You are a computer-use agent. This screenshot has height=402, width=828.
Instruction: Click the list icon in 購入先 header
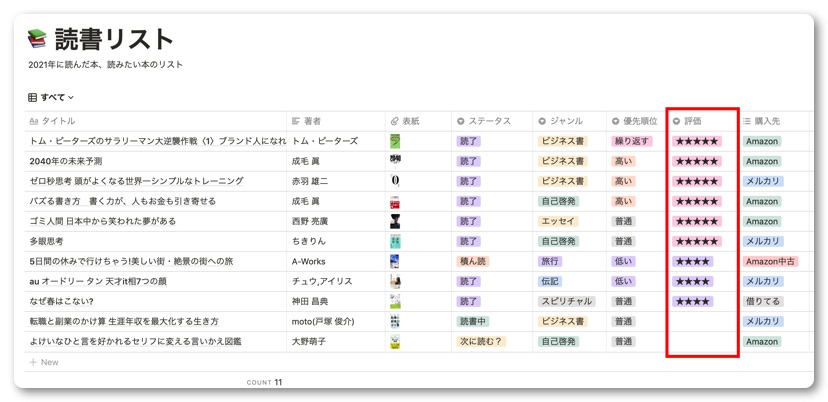click(747, 121)
